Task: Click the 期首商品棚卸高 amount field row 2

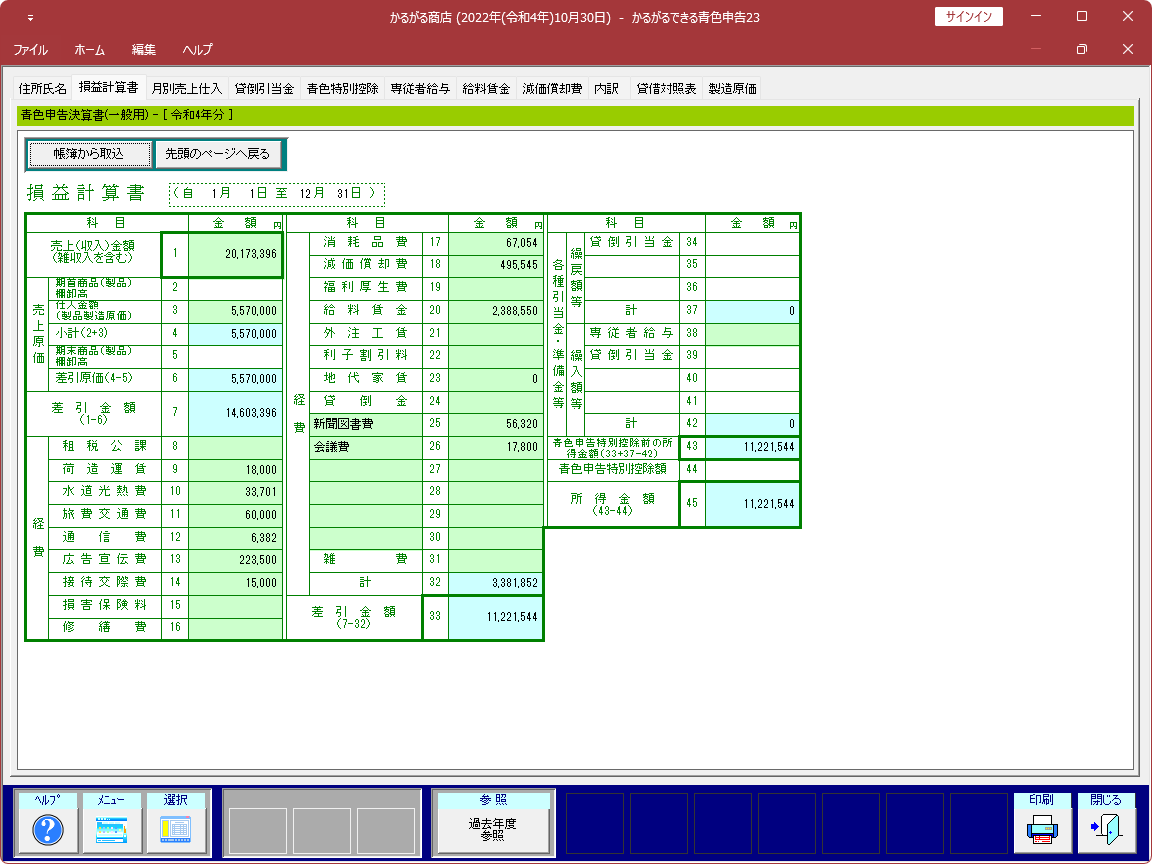Action: [236, 289]
